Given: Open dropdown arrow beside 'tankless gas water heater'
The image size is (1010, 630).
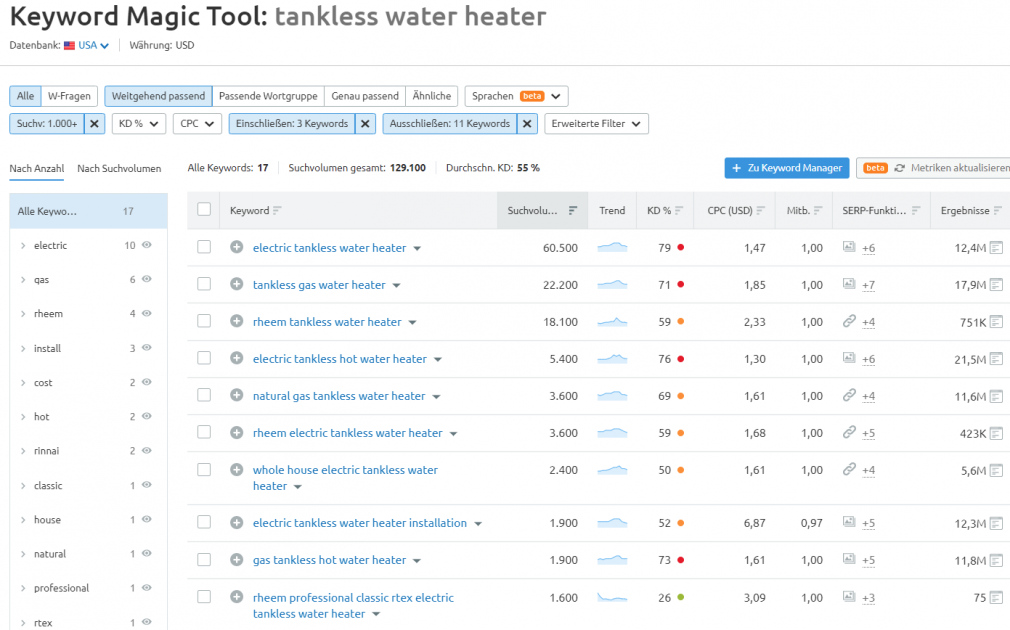Looking at the screenshot, I should (397, 285).
